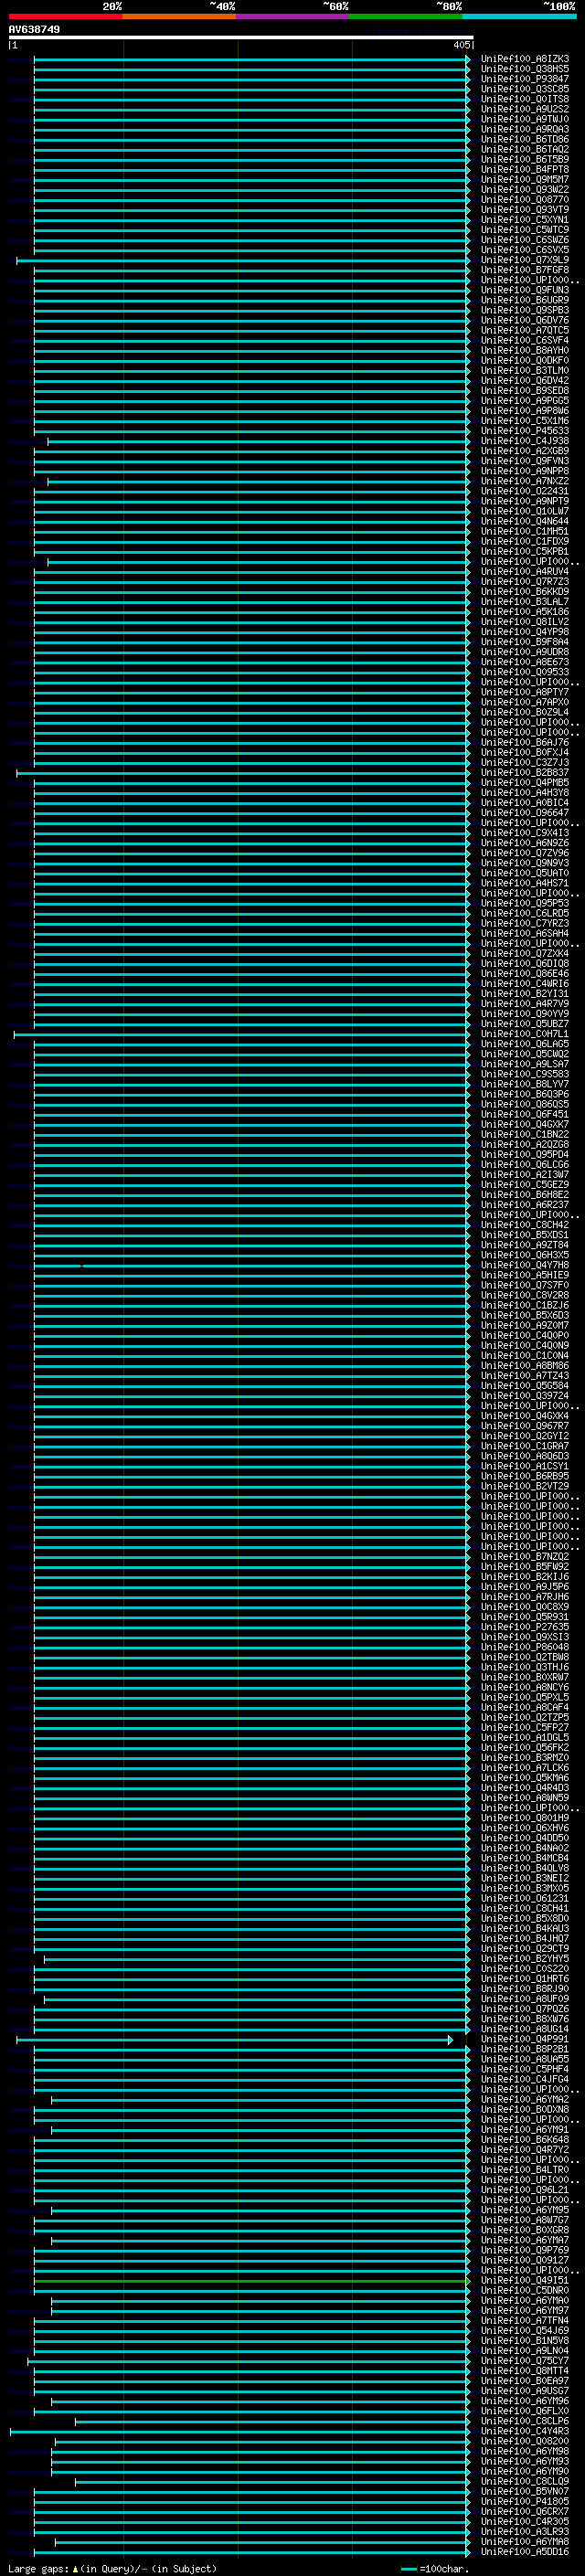Select hit label UniRef100_Q9FUN3
Screen dimensions: 585x2576
click(x=525, y=290)
